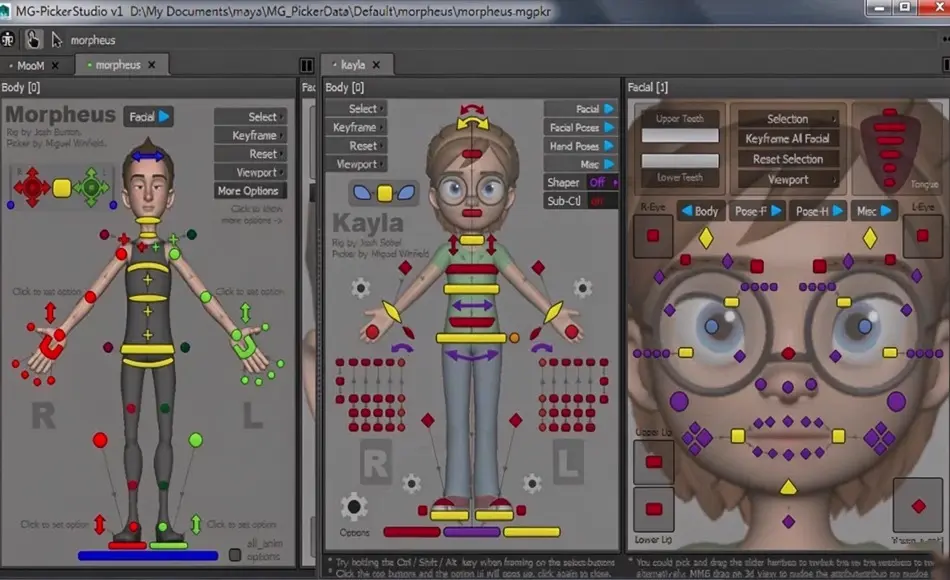Click the character figure icon in toolbar

8,40
